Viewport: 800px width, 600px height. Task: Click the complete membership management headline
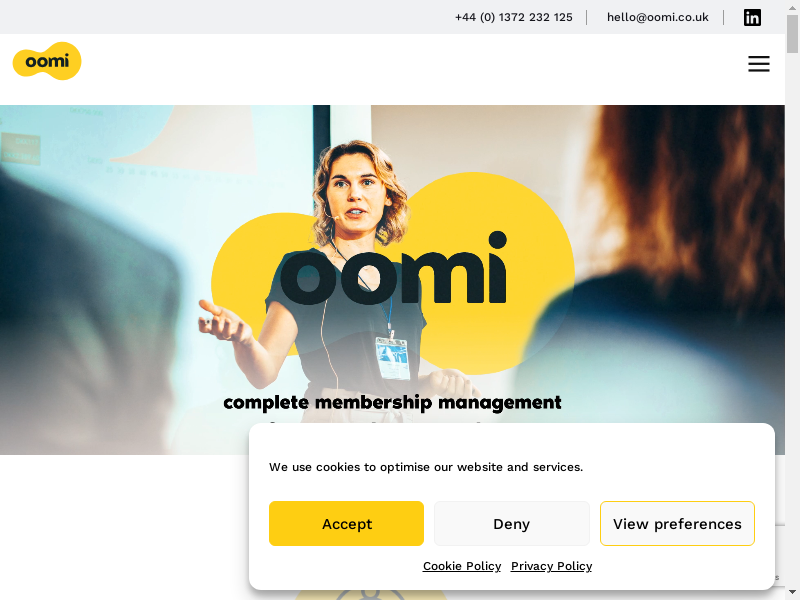392,403
